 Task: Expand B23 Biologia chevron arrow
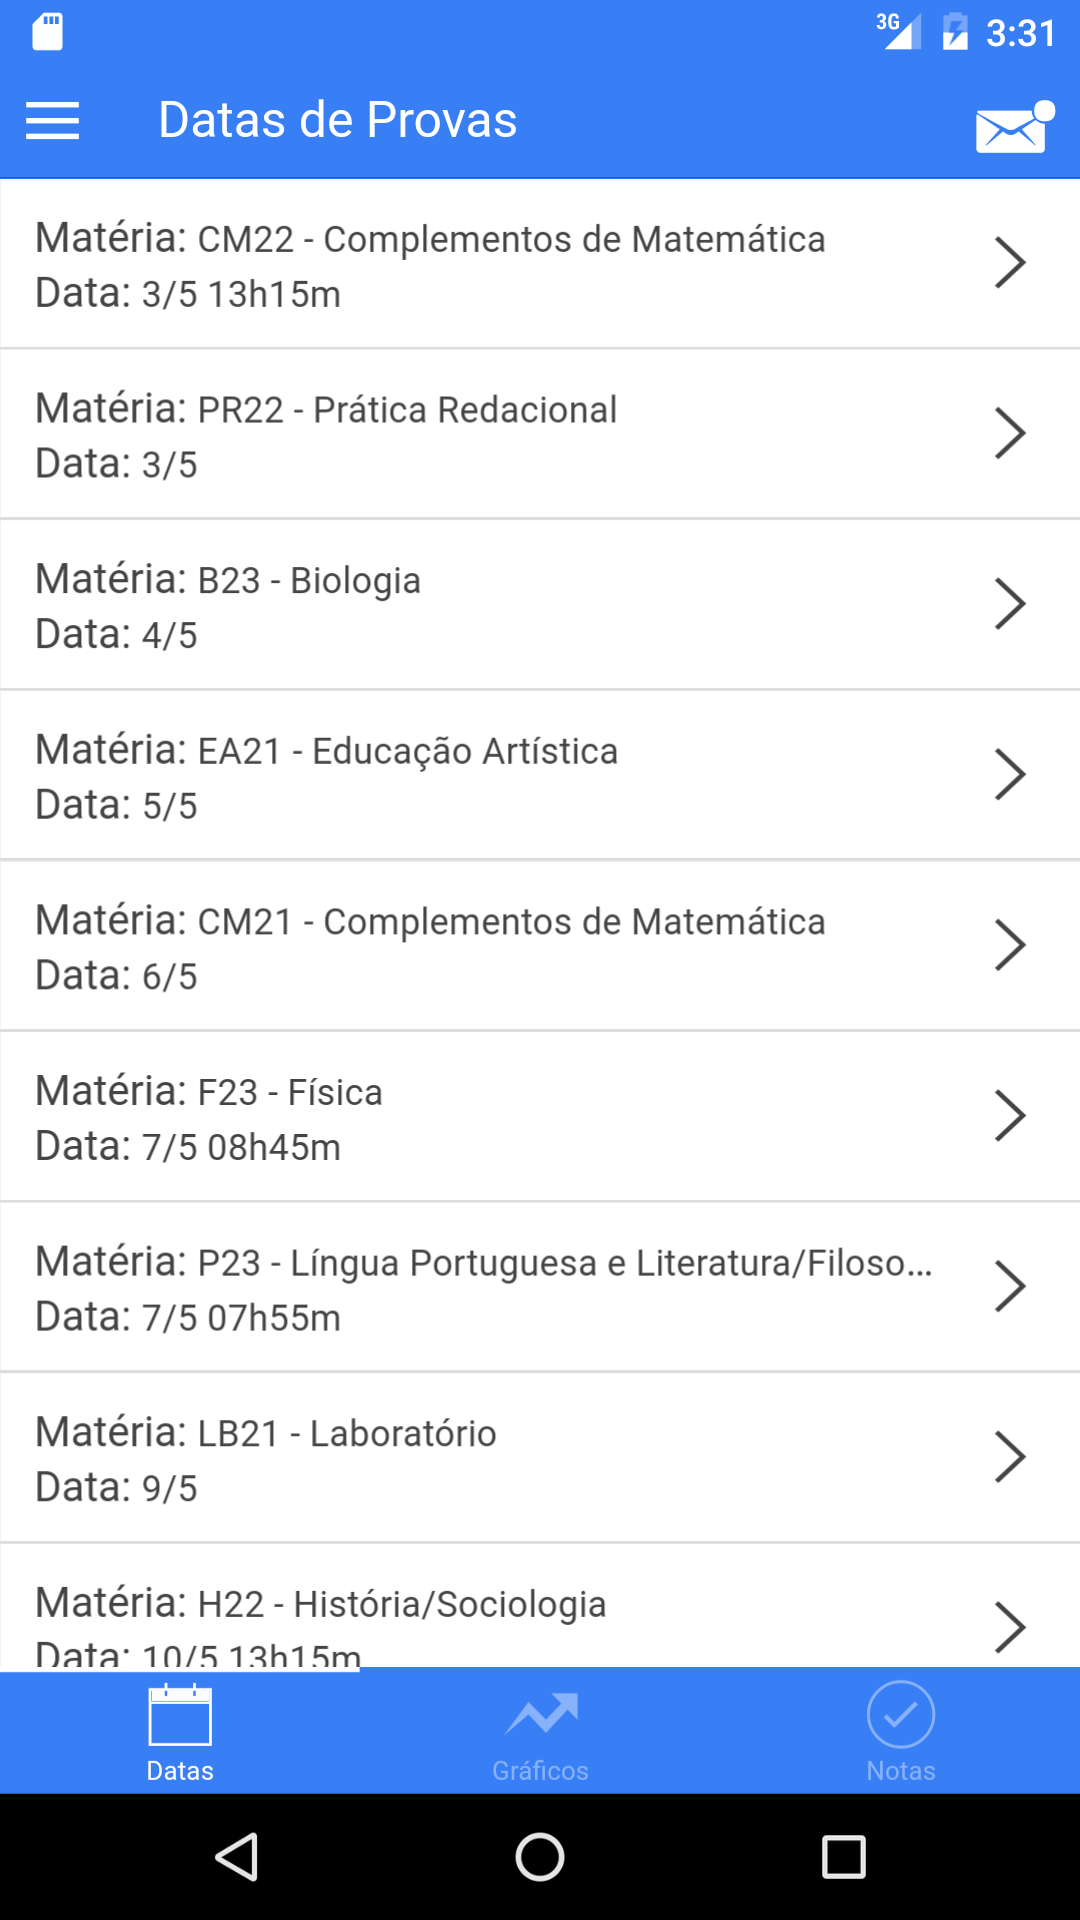[1010, 604]
